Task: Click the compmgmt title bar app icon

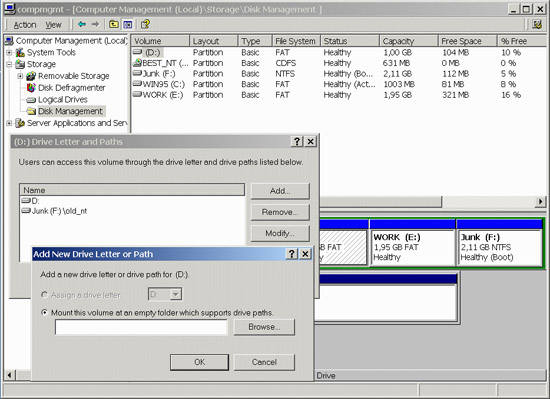Action: coord(9,9)
